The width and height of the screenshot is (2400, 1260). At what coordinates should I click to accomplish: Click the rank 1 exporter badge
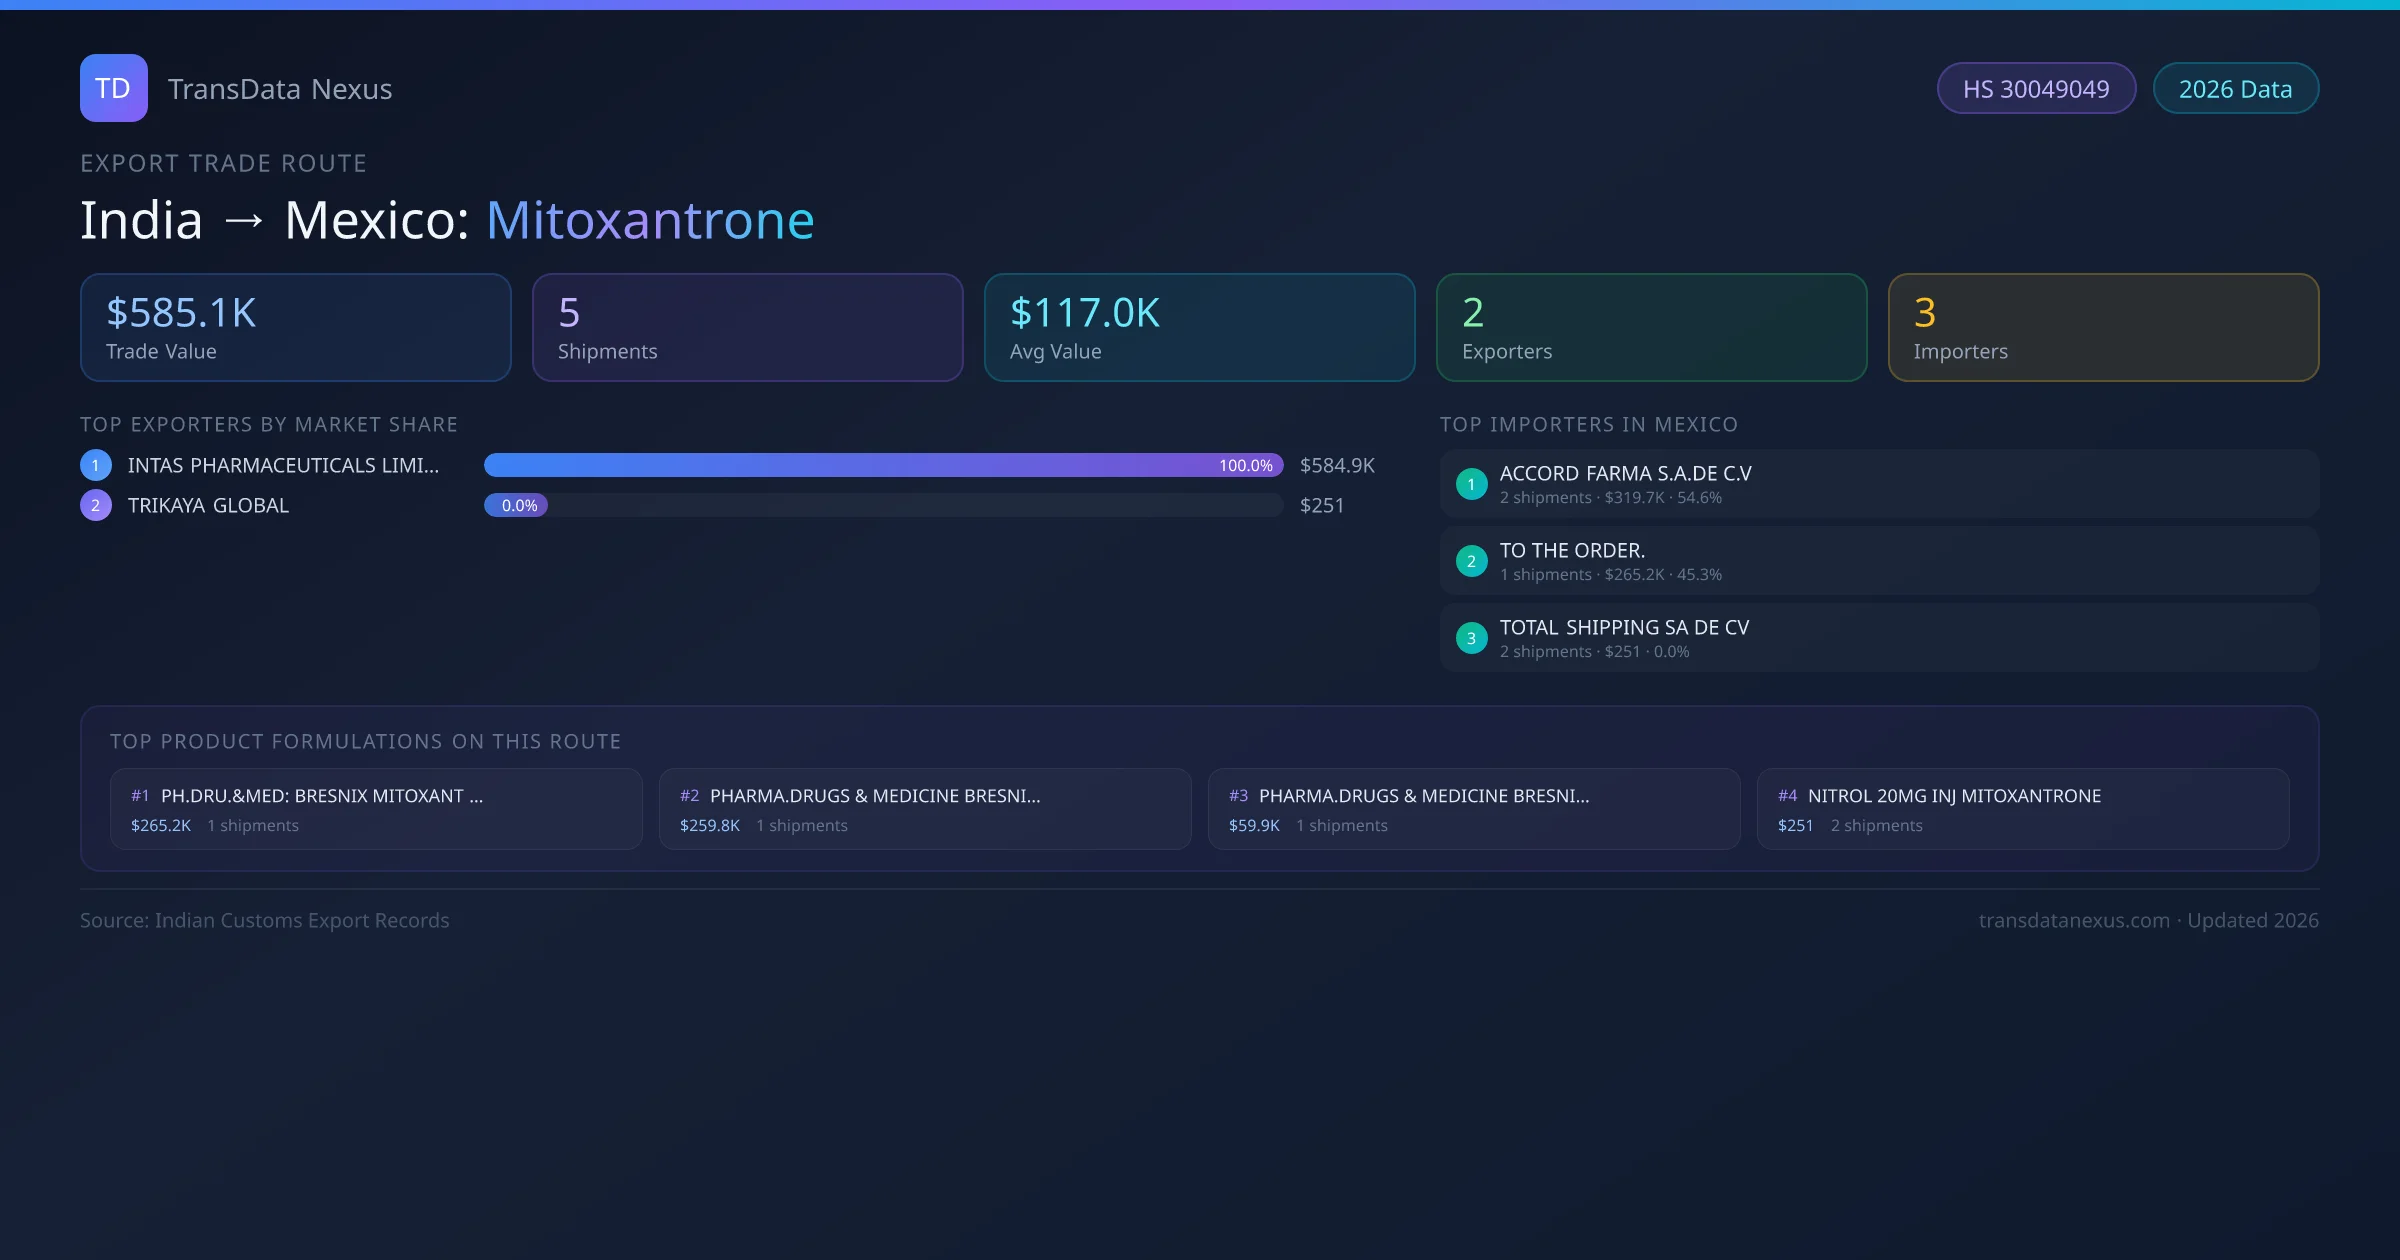click(96, 465)
